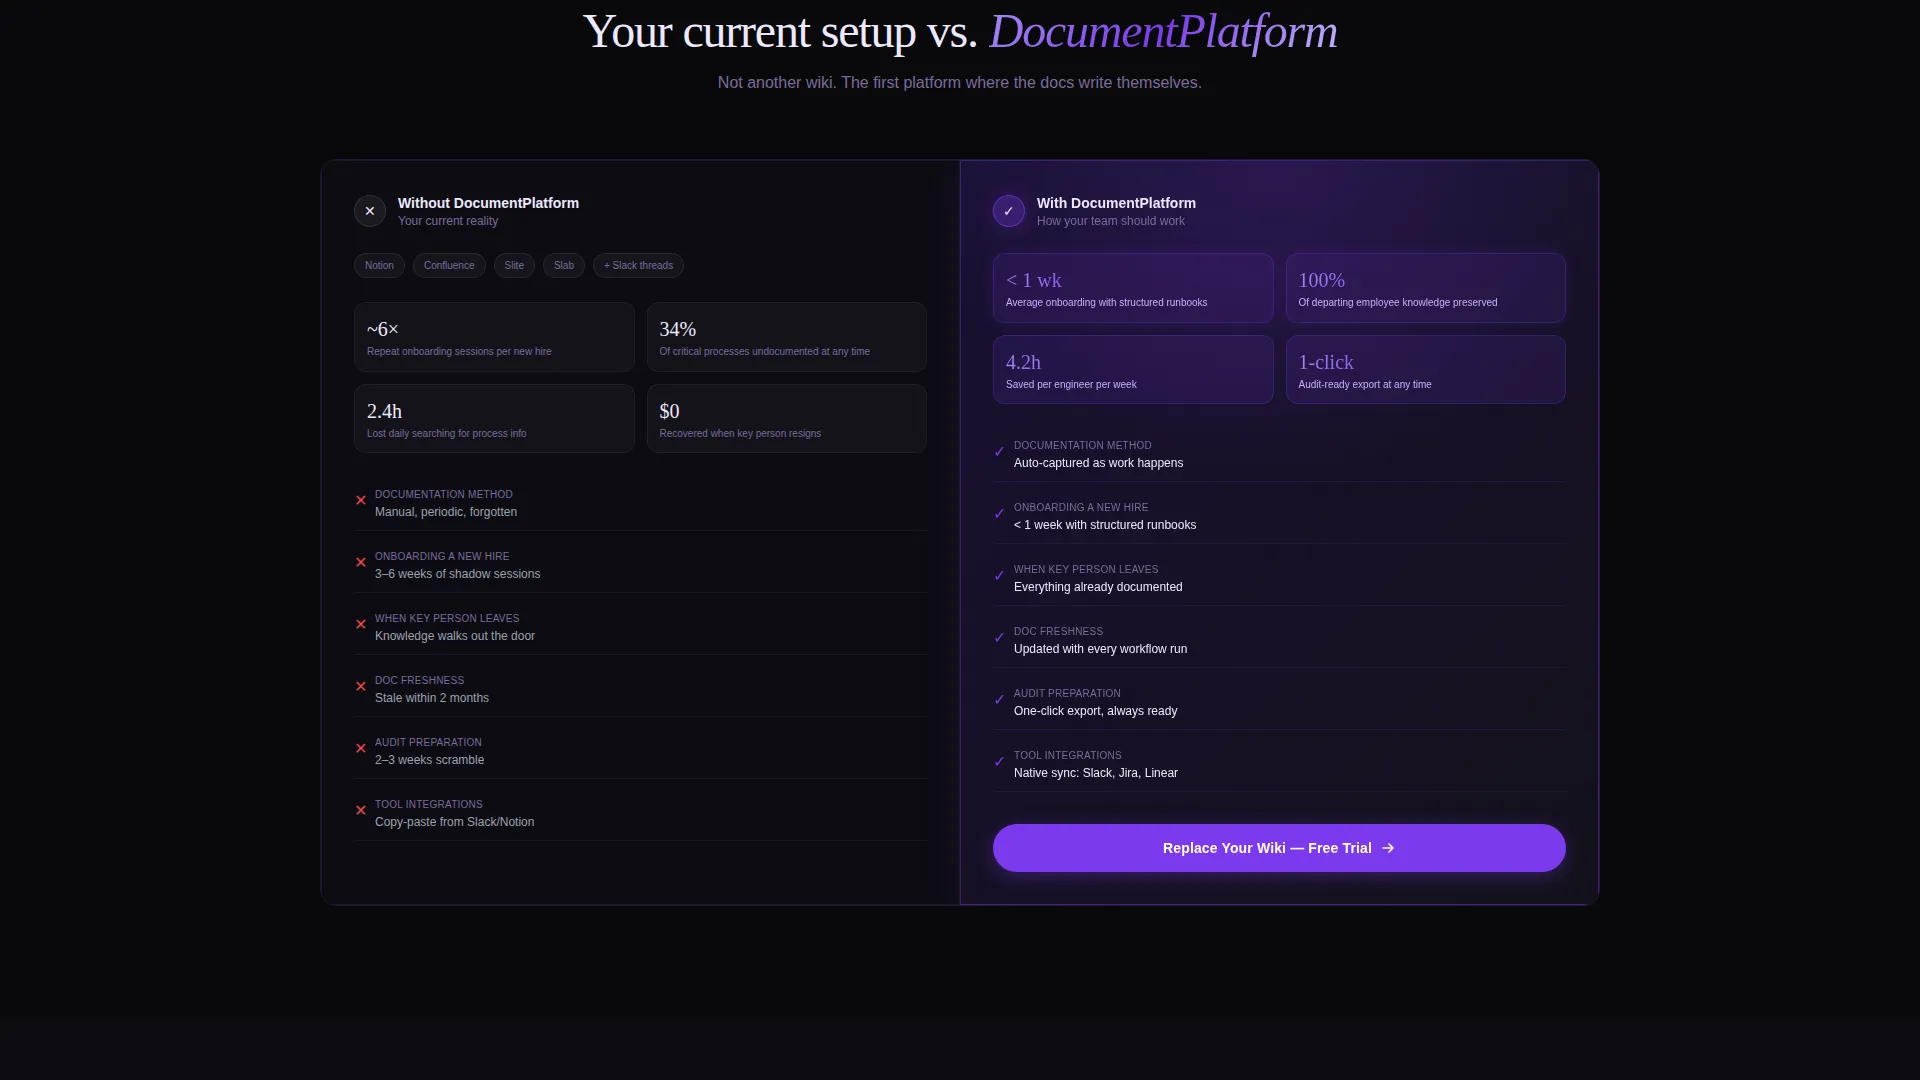The height and width of the screenshot is (1080, 1920).
Task: Click purple checkmark beside One-click export, always ready
Action: 999,699
